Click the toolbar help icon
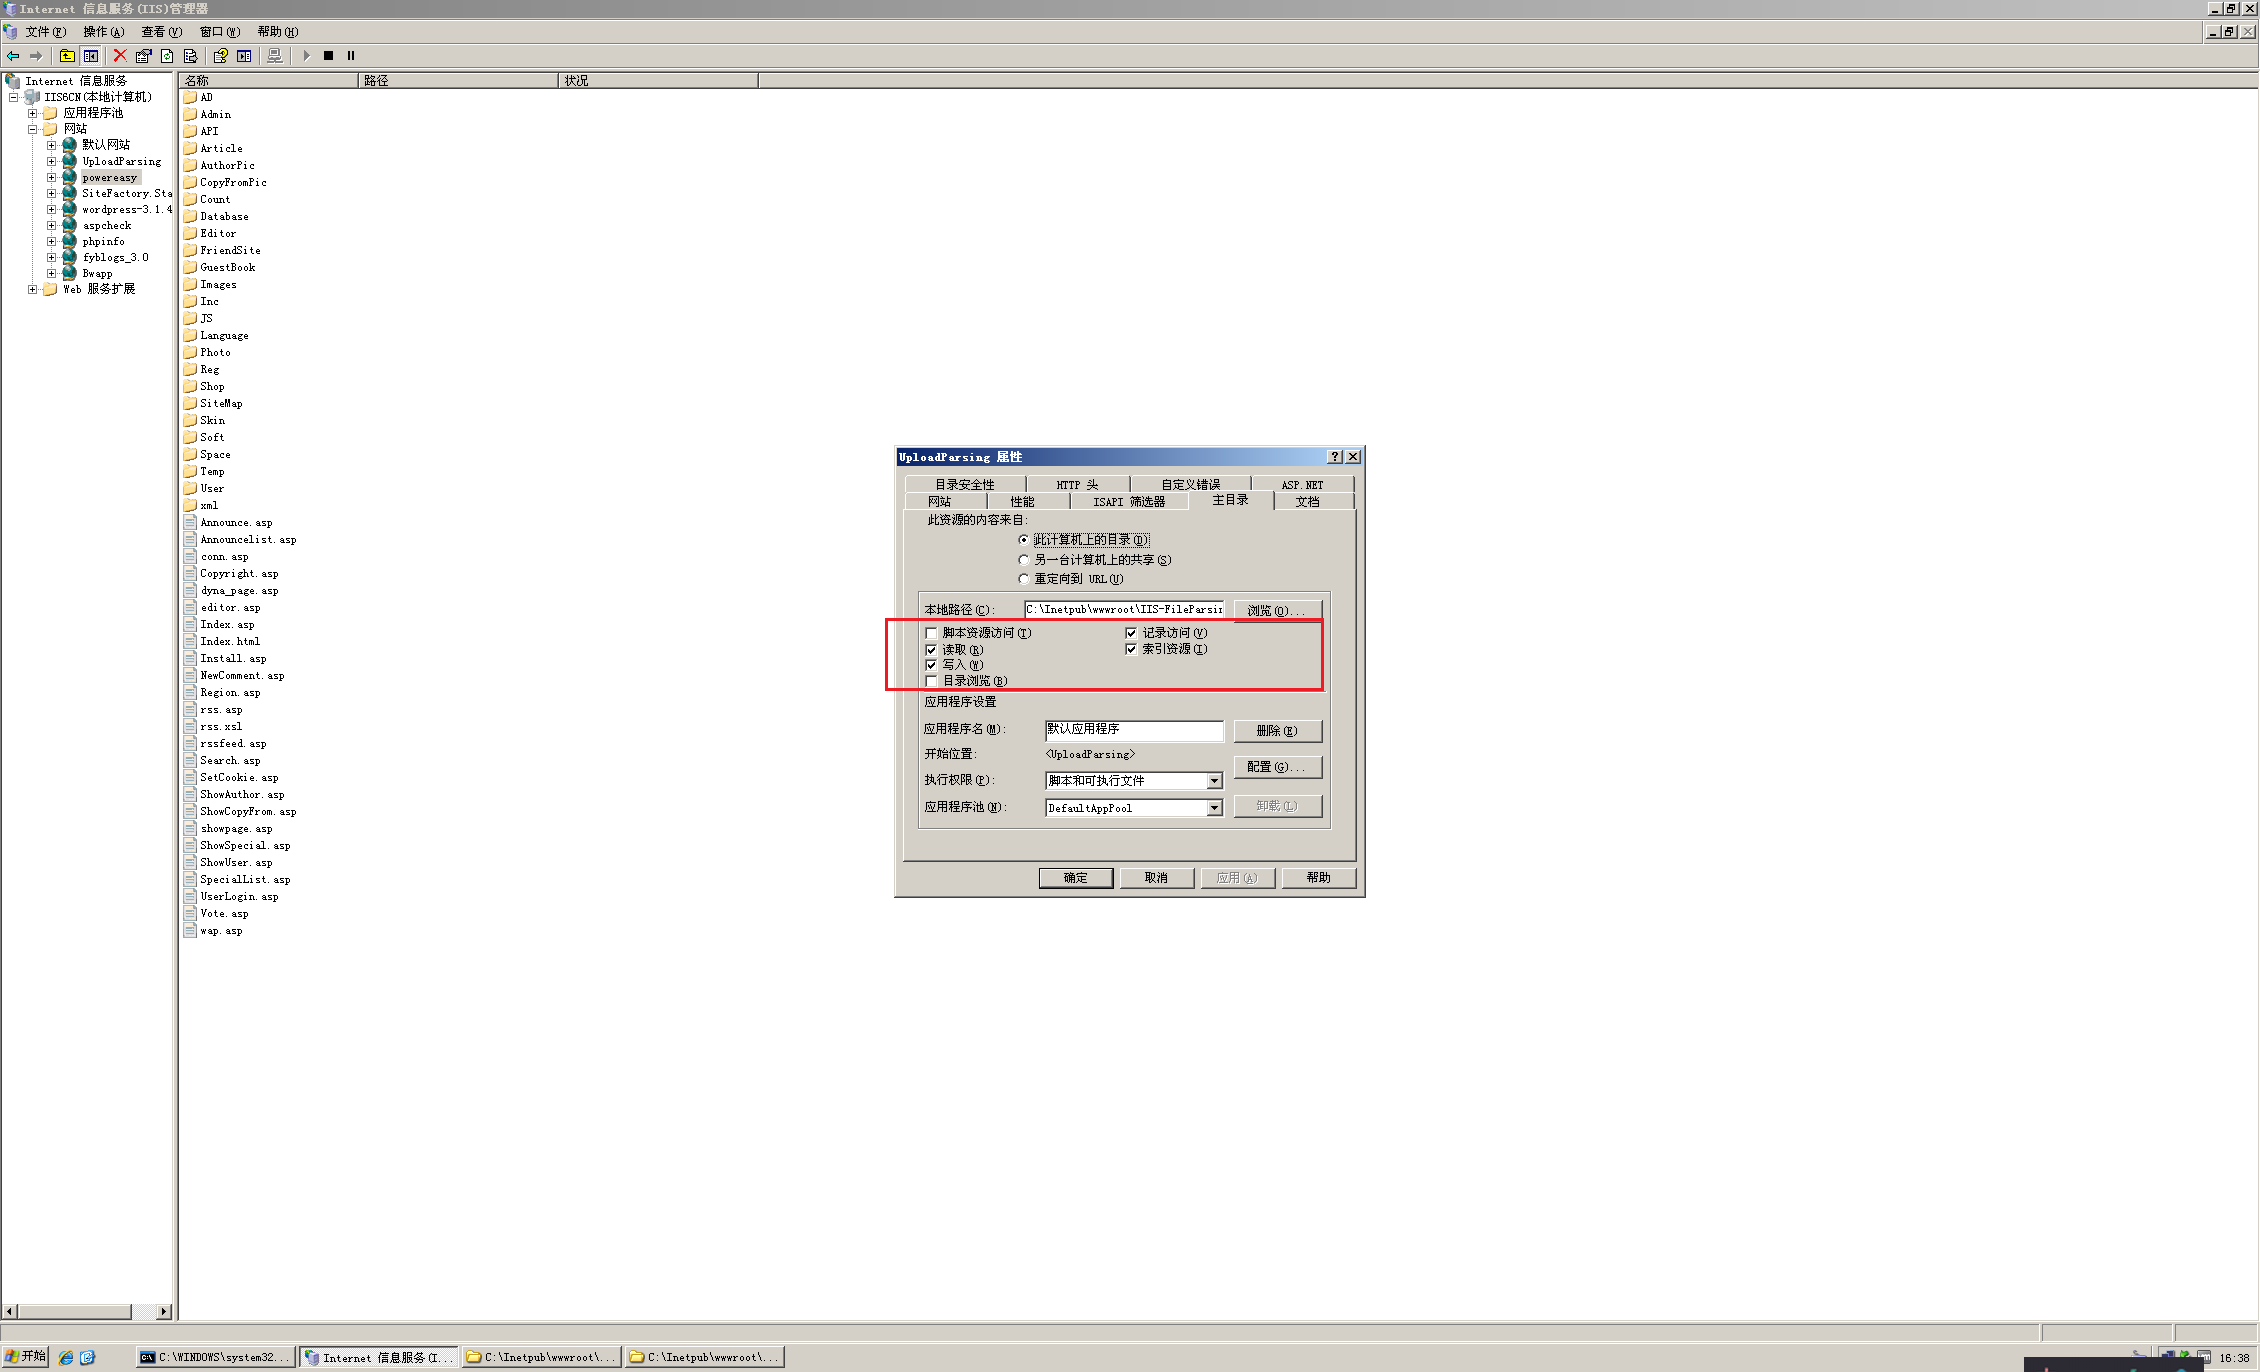This screenshot has height=1372, width=2260. tap(220, 56)
